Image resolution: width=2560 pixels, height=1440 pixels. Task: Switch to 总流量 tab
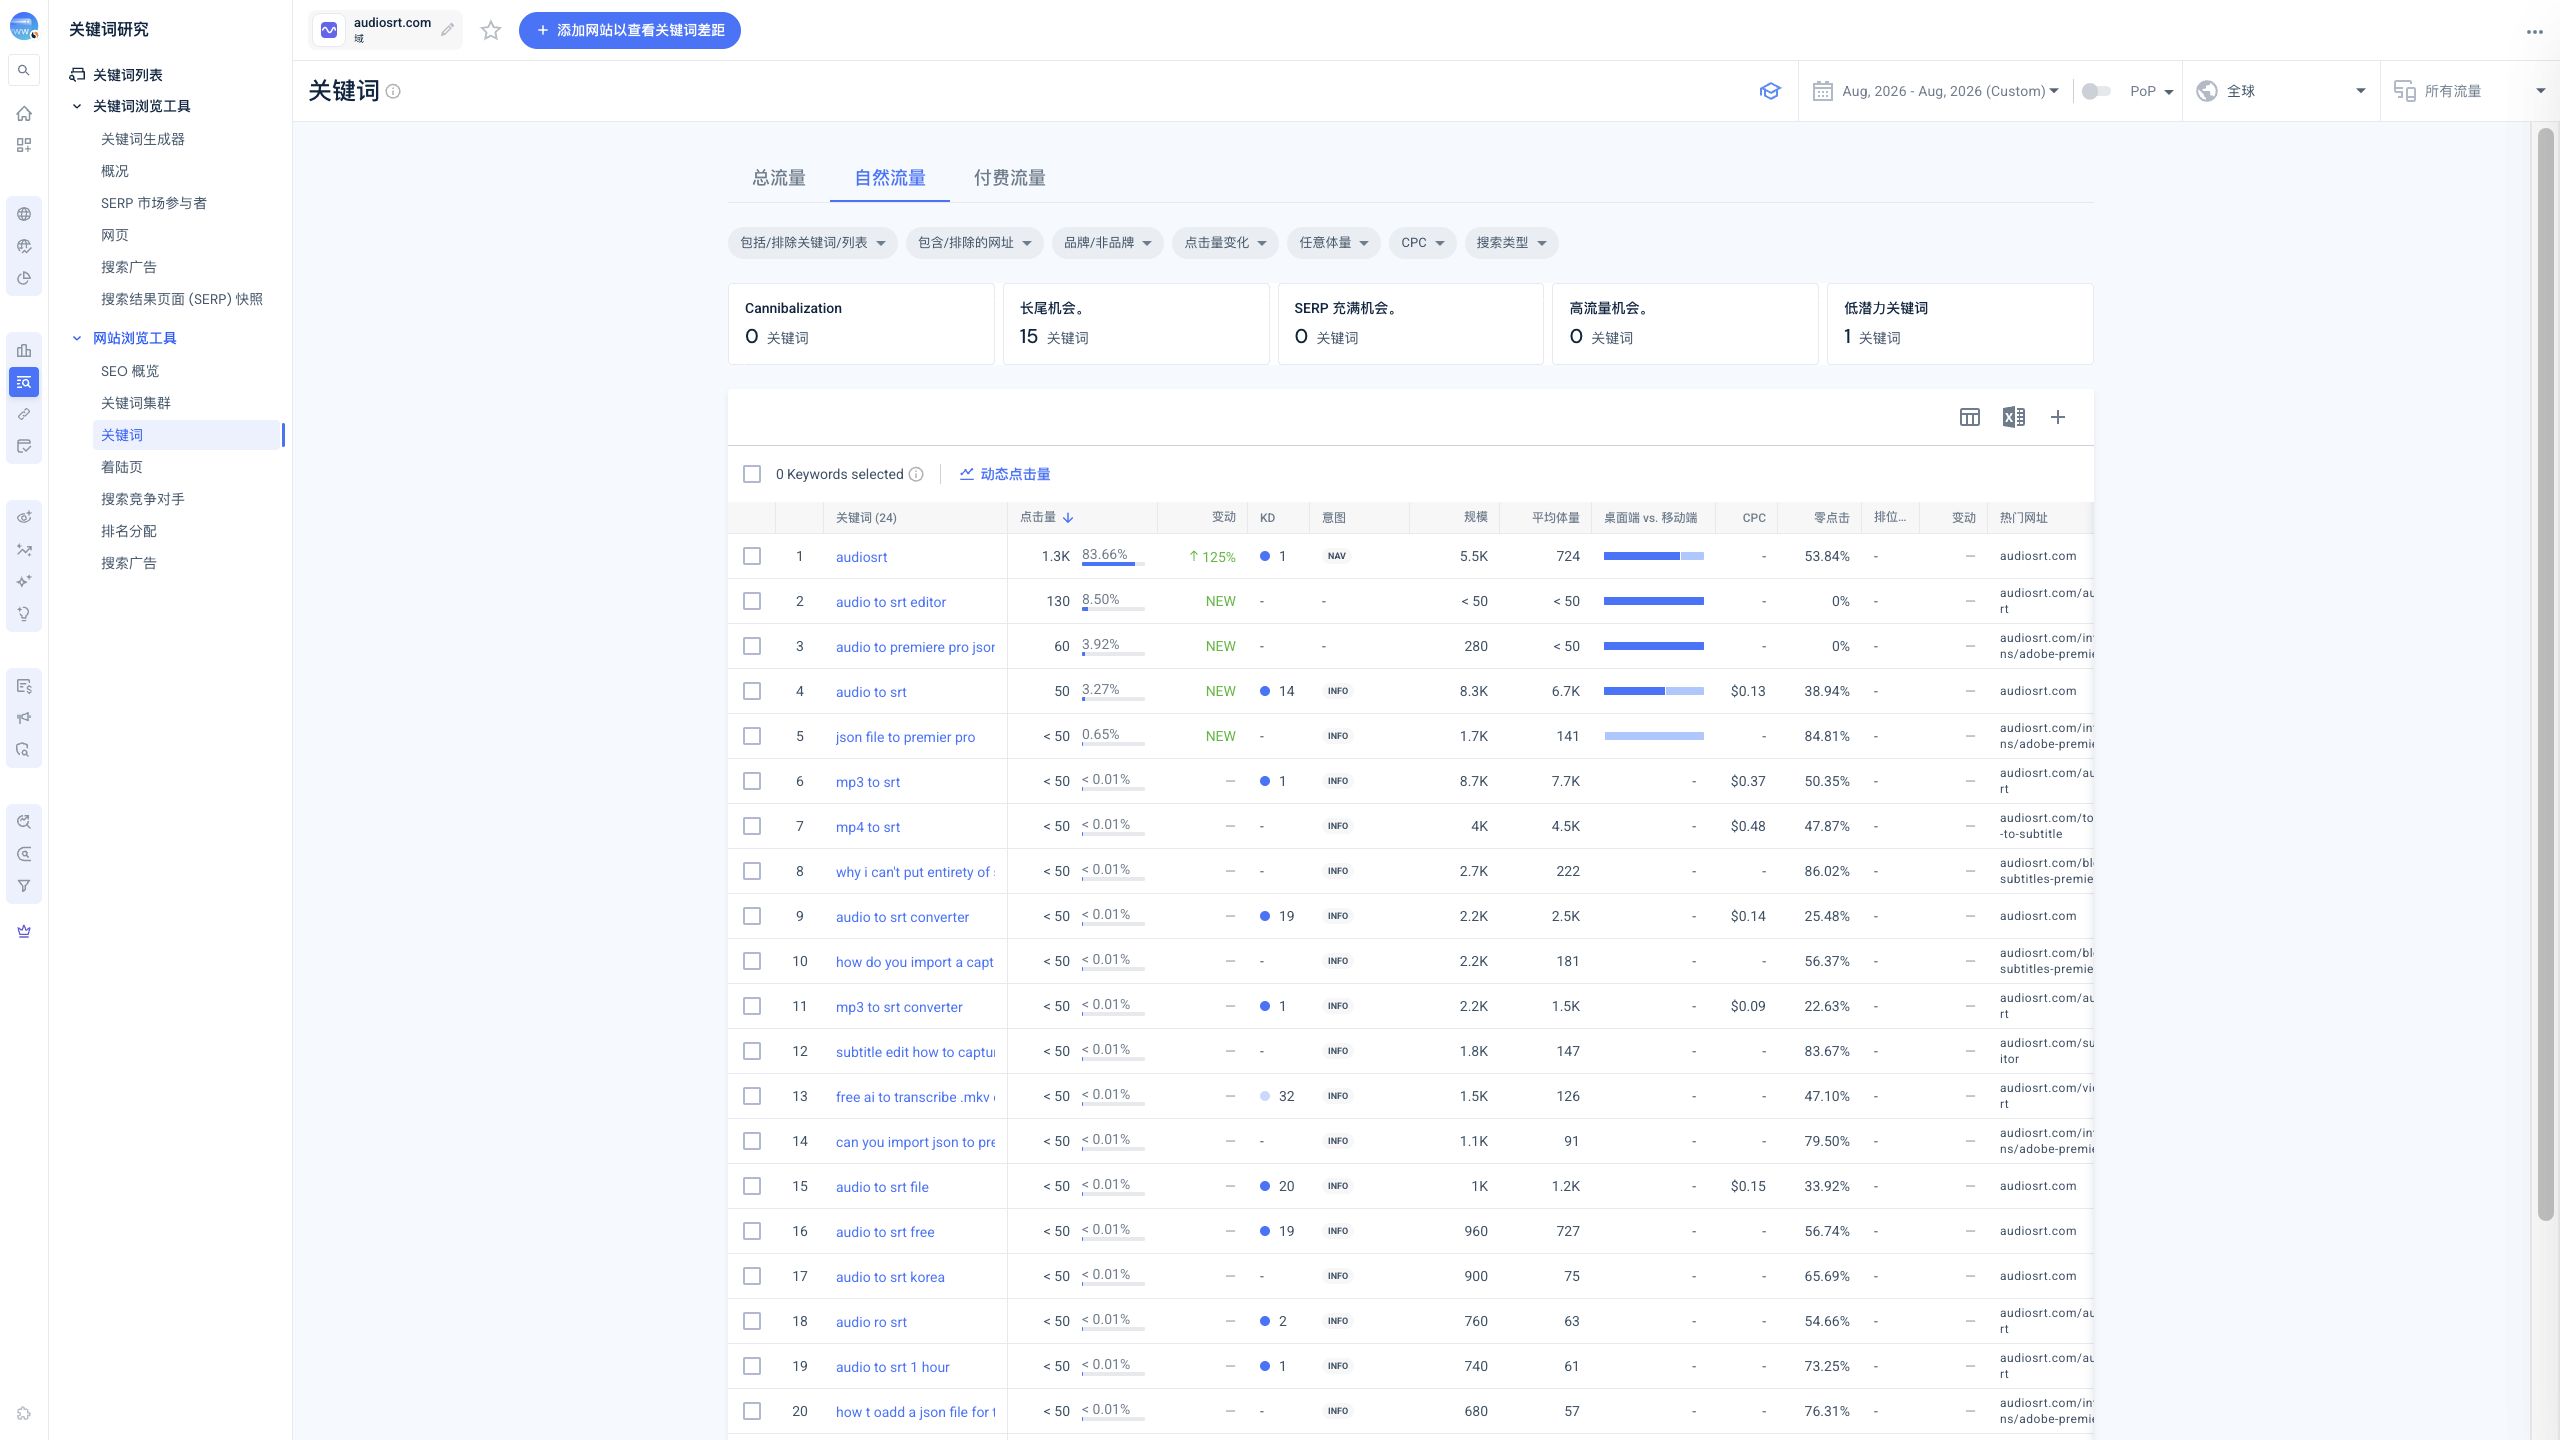(779, 178)
